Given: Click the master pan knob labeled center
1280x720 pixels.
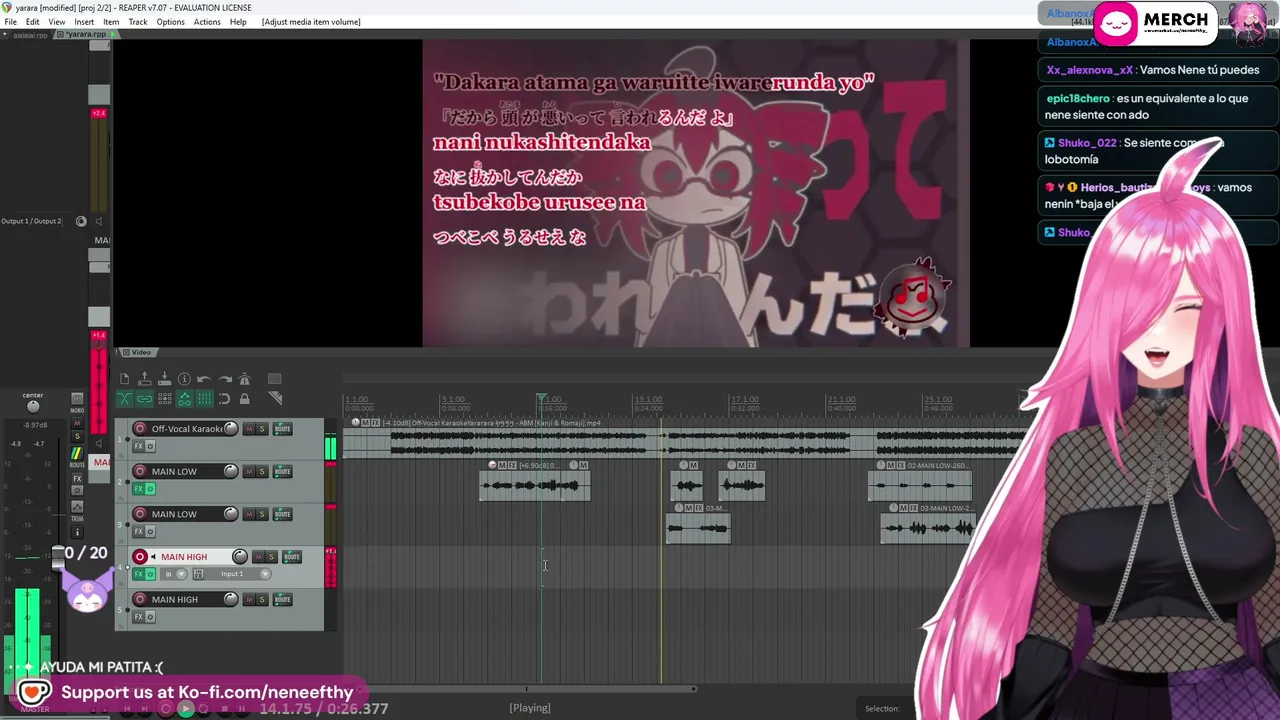Looking at the screenshot, I should (x=33, y=406).
